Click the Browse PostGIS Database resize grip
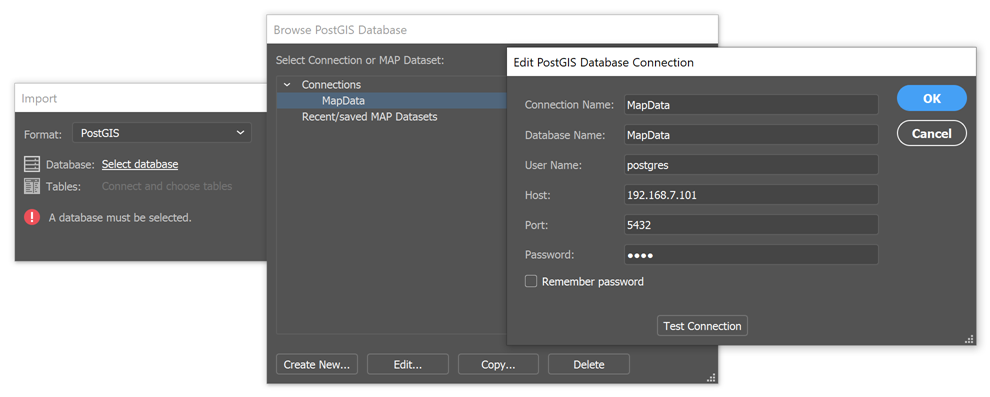This screenshot has height=397, width=990. [x=711, y=377]
